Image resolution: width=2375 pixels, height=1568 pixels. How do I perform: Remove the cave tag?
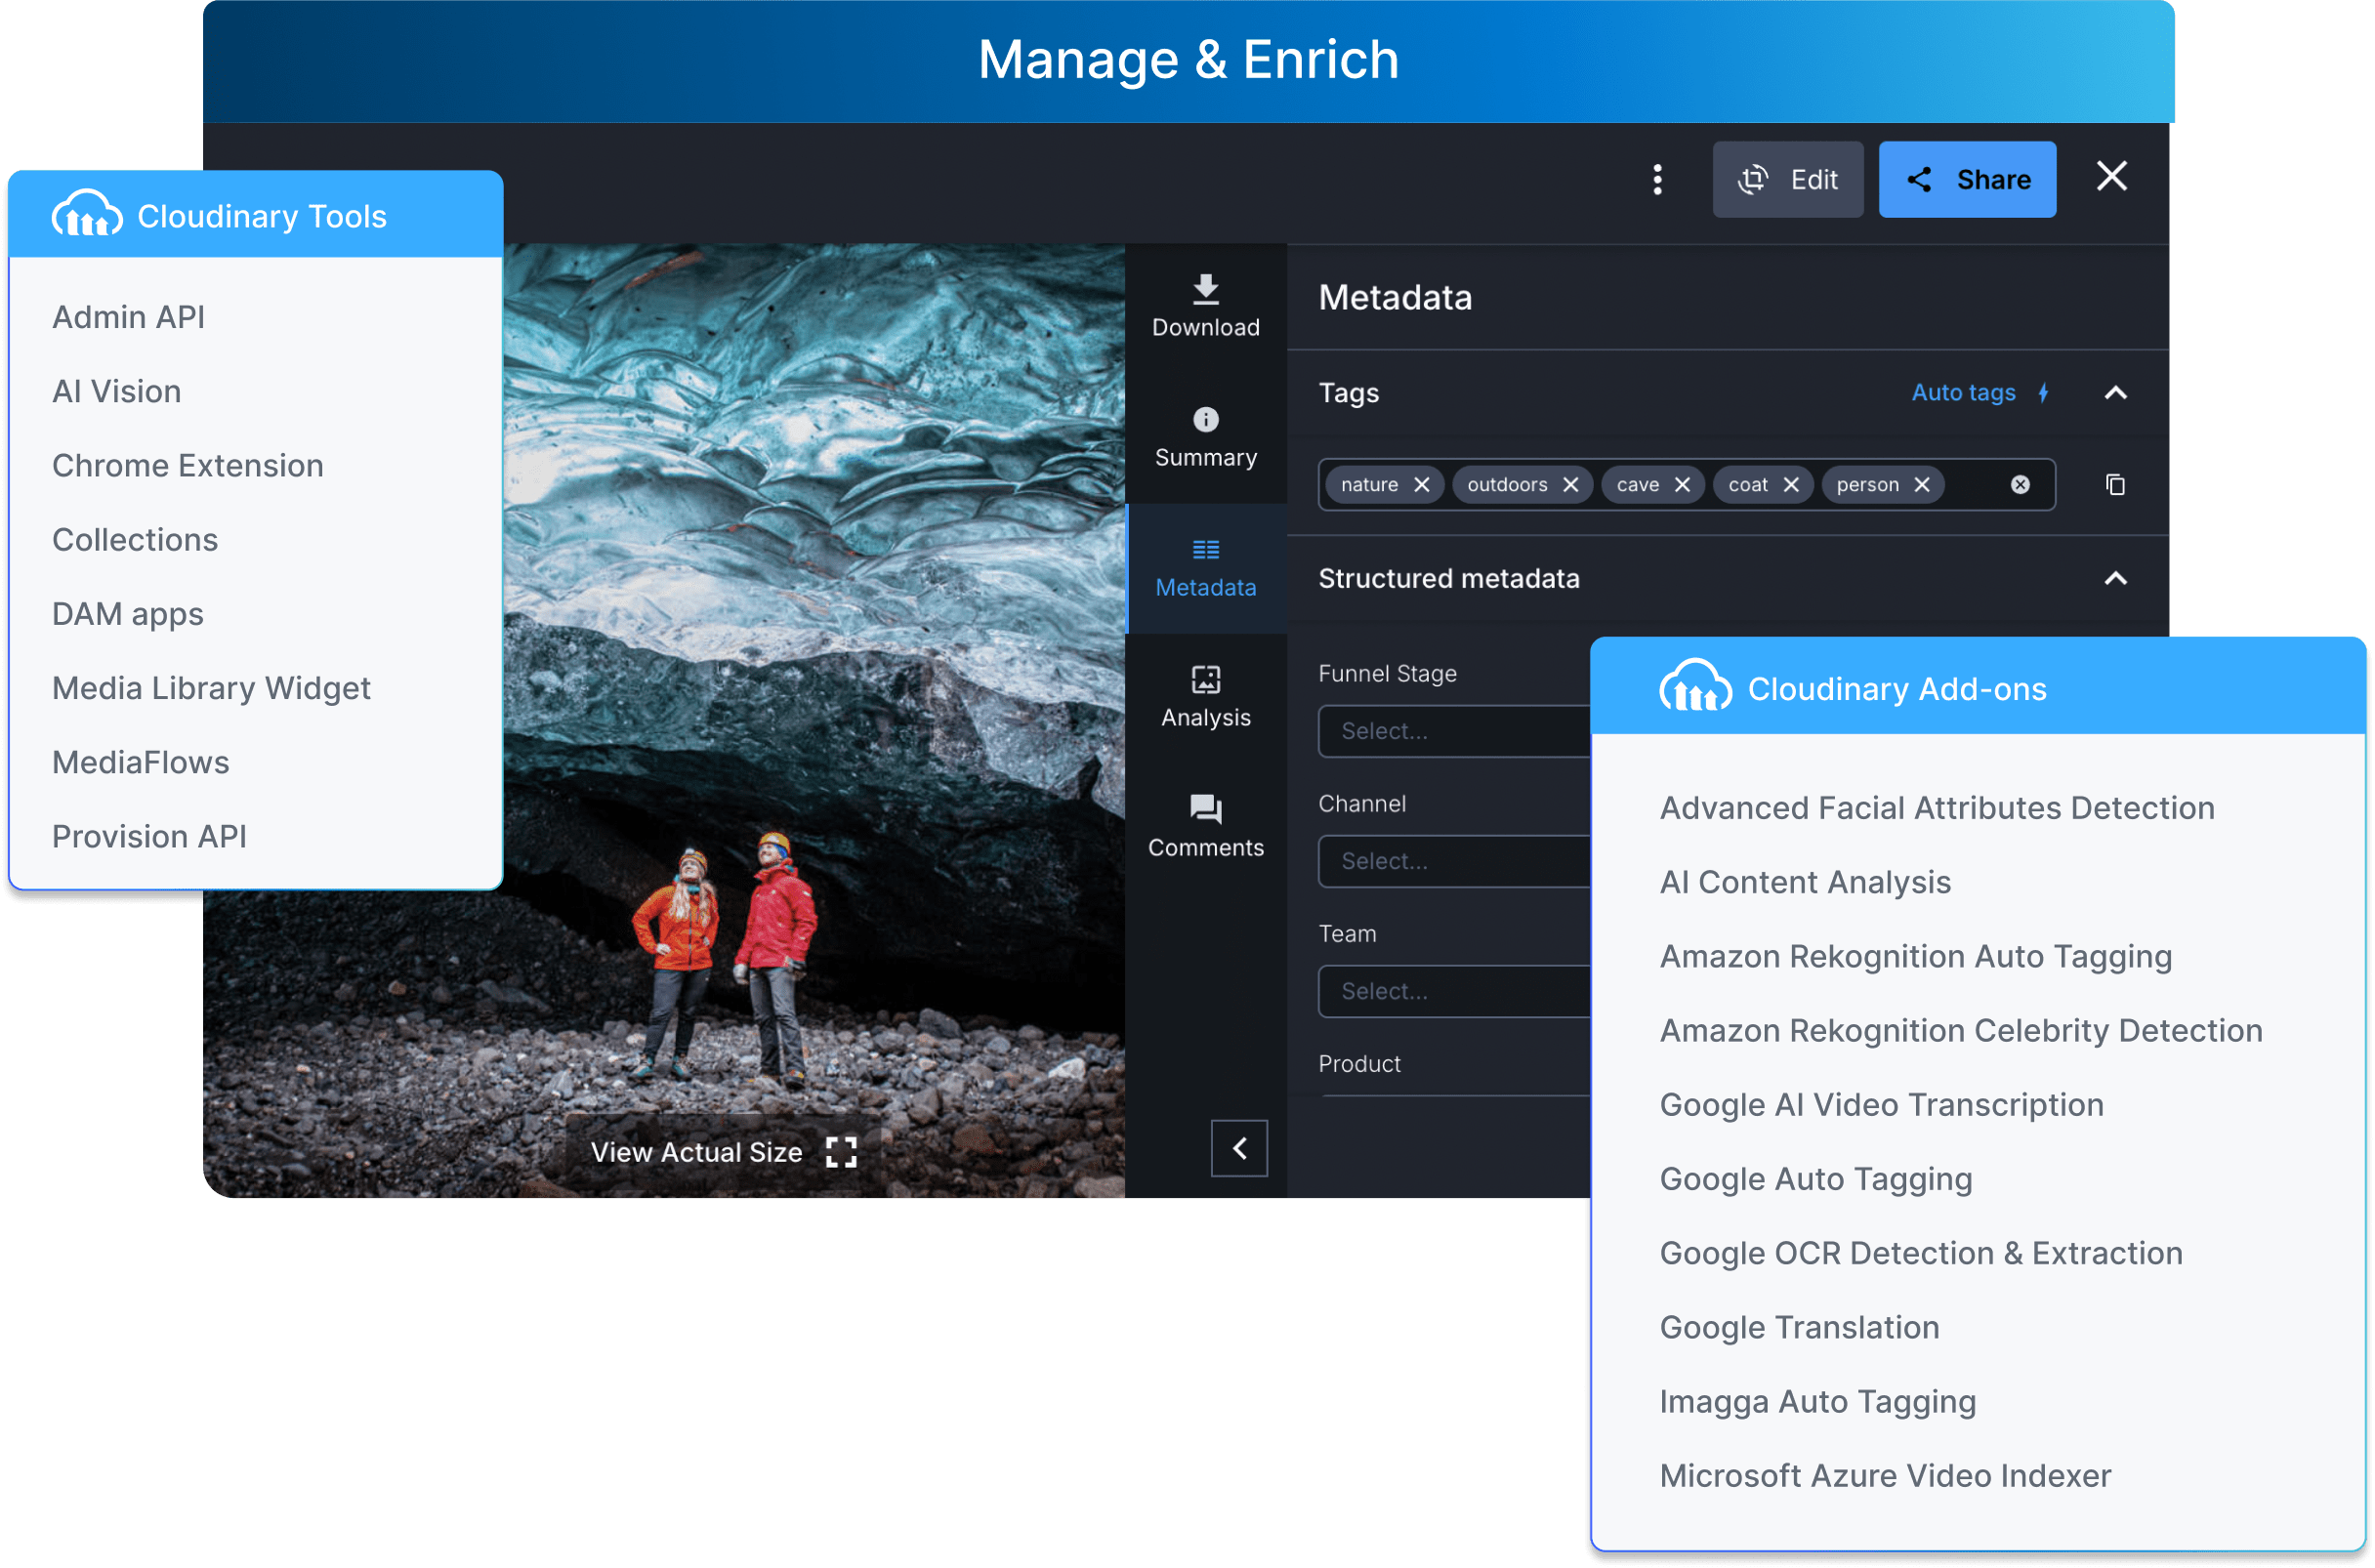tap(1682, 485)
